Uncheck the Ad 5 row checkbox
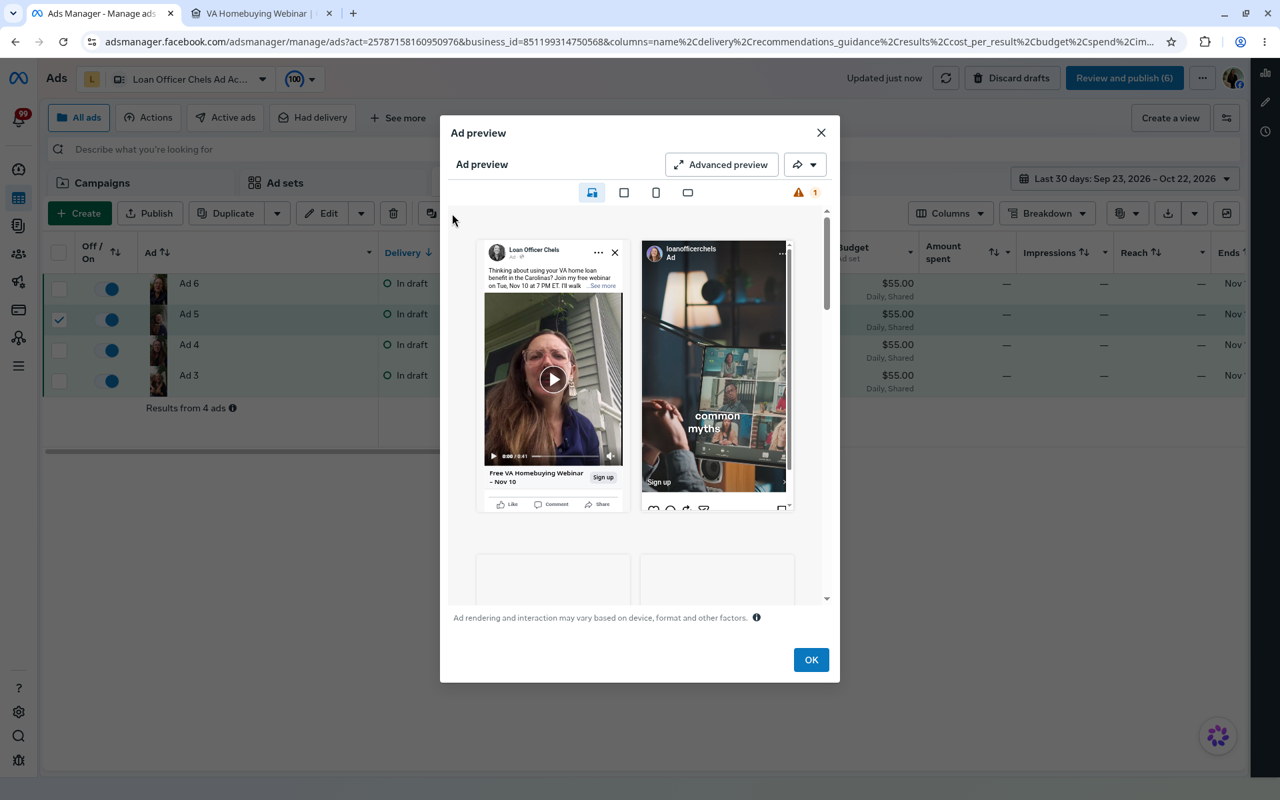Image resolution: width=1280 pixels, height=800 pixels. pos(59,320)
